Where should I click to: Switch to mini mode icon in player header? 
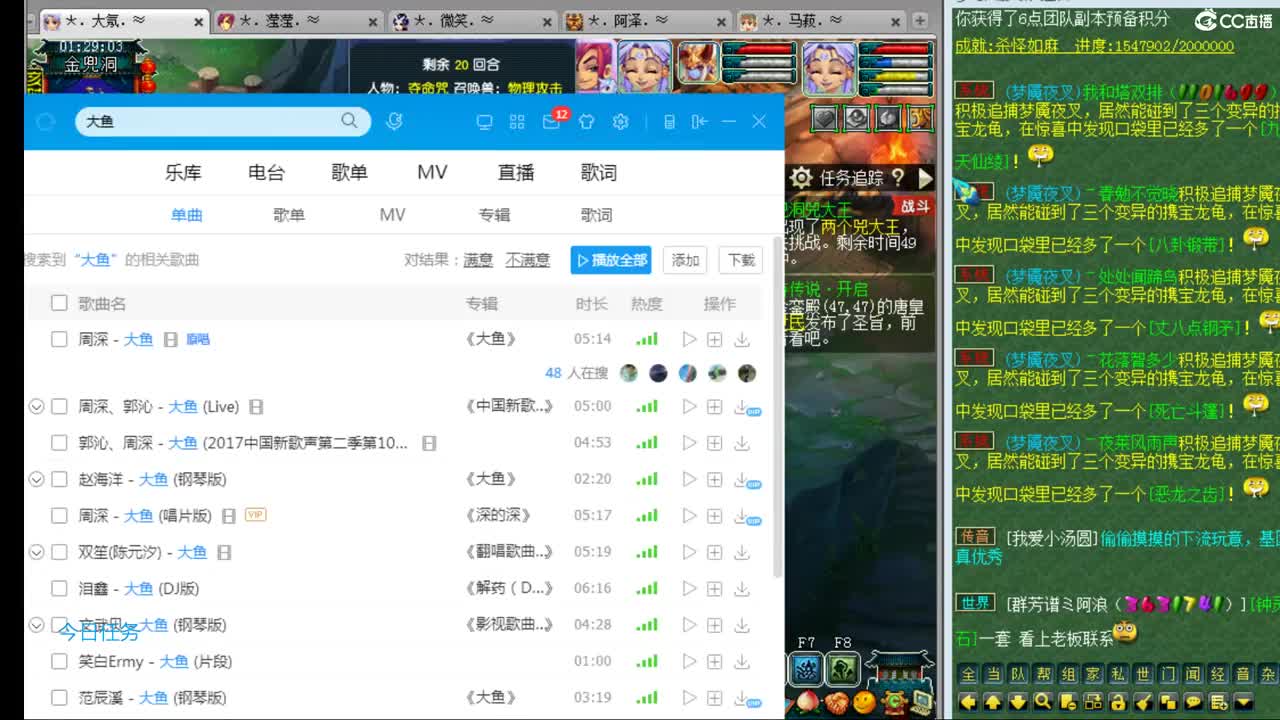[x=699, y=122]
